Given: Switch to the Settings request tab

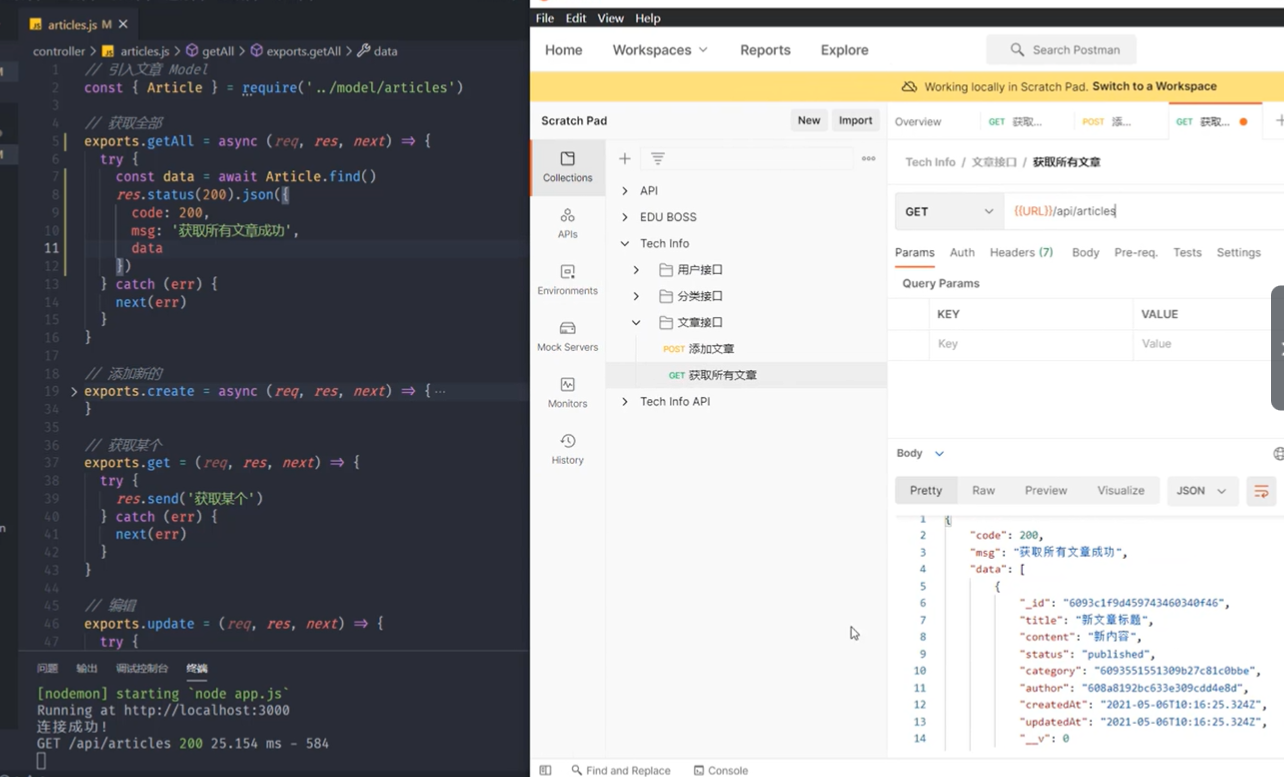Looking at the screenshot, I should [x=1238, y=253].
